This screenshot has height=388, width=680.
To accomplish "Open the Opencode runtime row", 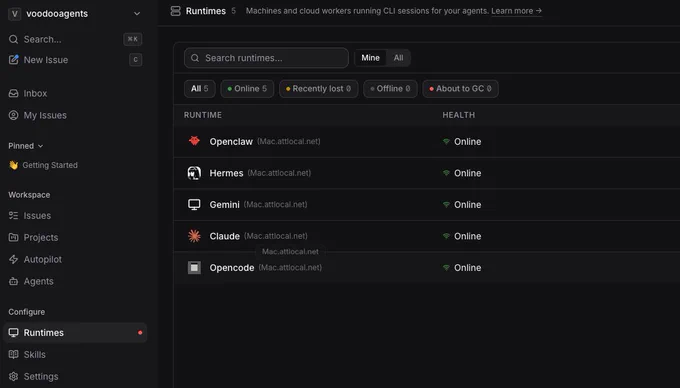I will (x=427, y=268).
